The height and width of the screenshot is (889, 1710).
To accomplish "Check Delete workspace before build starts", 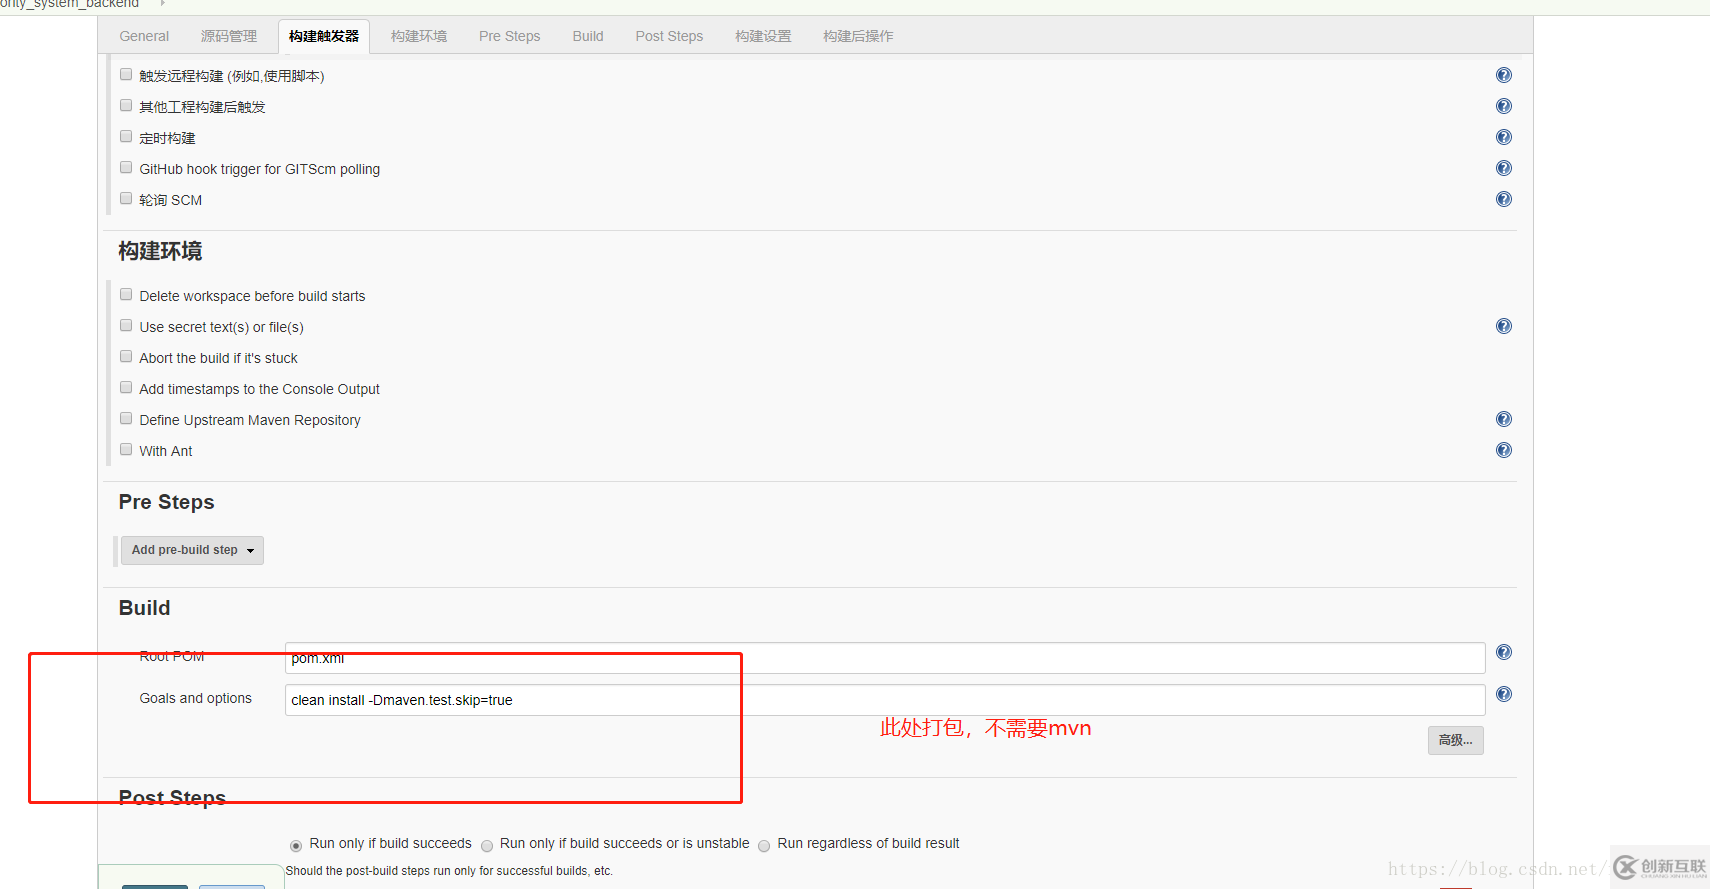I will point(126,294).
